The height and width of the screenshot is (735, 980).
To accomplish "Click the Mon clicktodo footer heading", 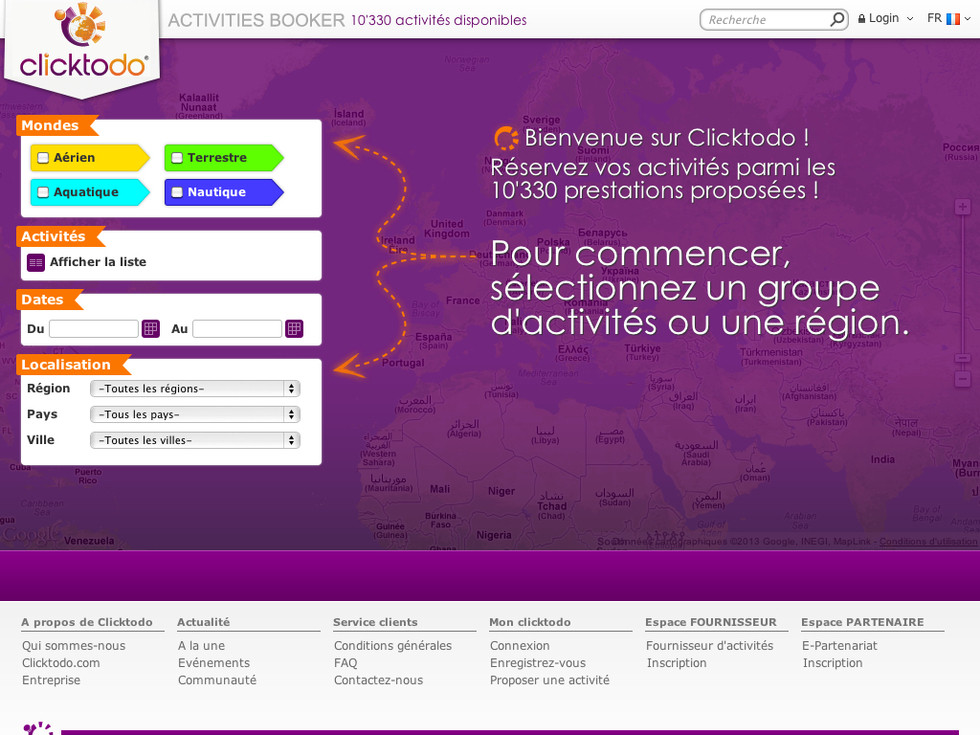I will click(x=530, y=622).
